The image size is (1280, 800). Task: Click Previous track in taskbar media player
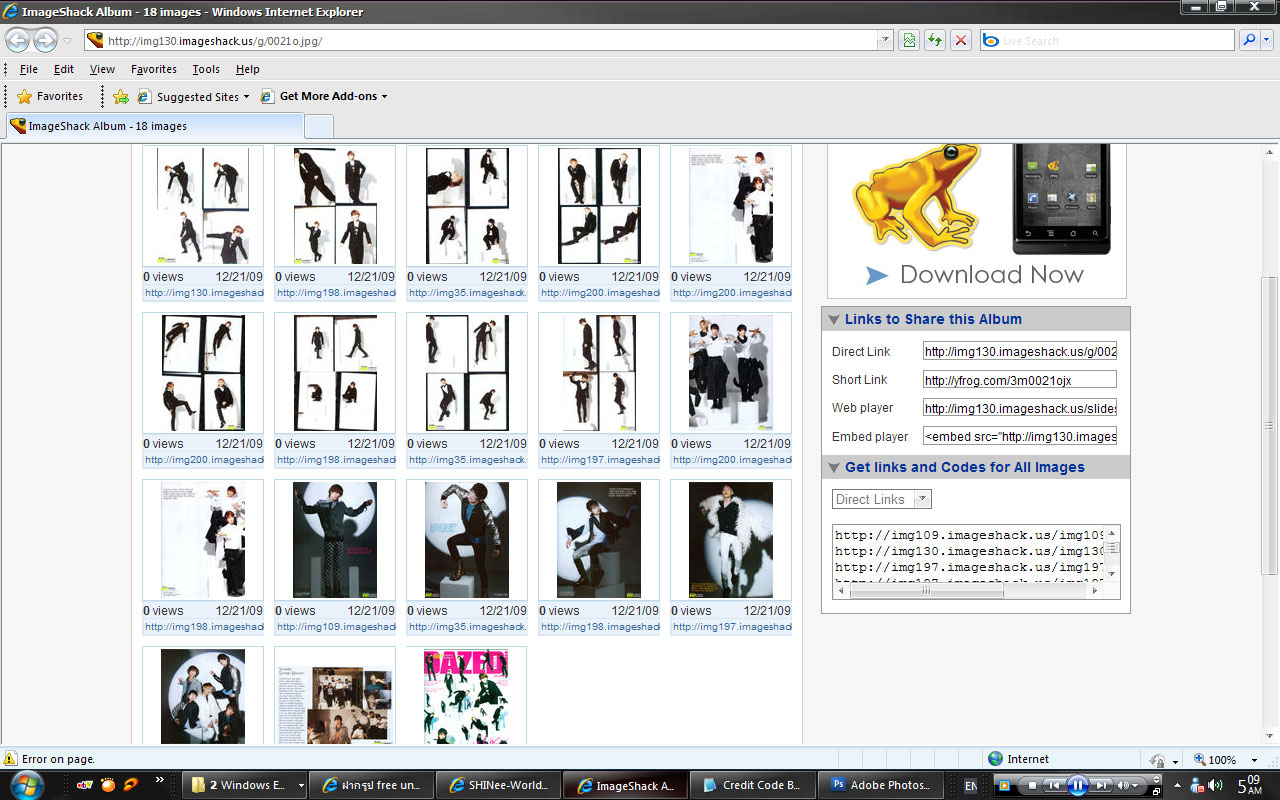pos(1053,785)
